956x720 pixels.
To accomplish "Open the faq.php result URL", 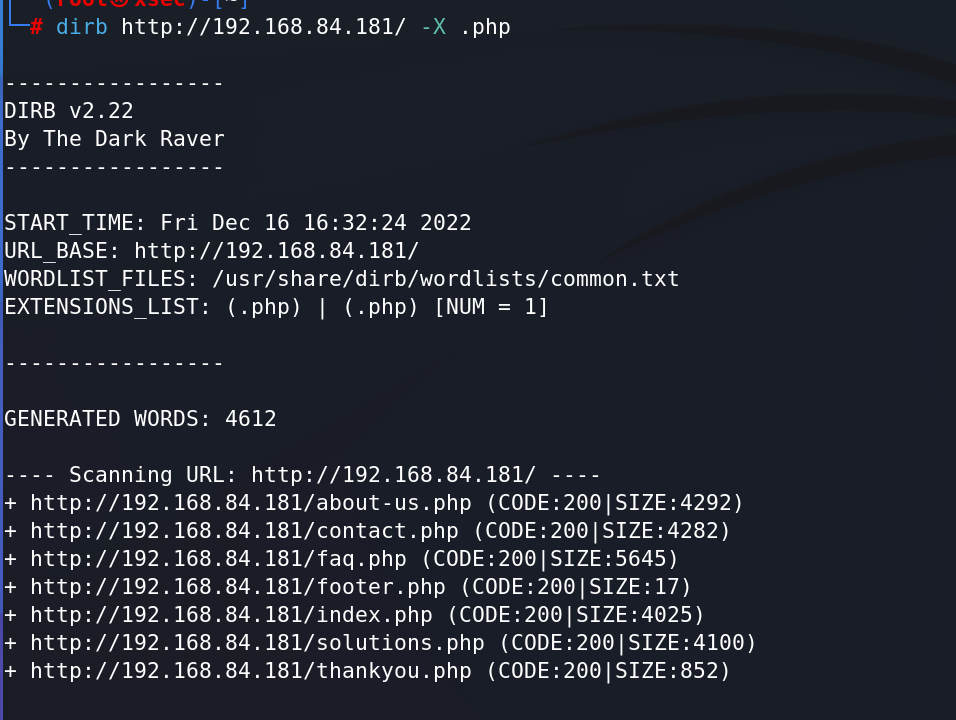I will pyautogui.click(x=218, y=559).
